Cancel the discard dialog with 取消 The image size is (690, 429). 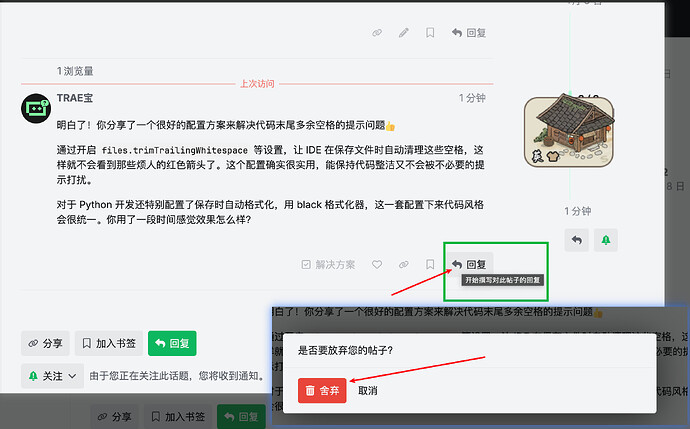[x=367, y=390]
